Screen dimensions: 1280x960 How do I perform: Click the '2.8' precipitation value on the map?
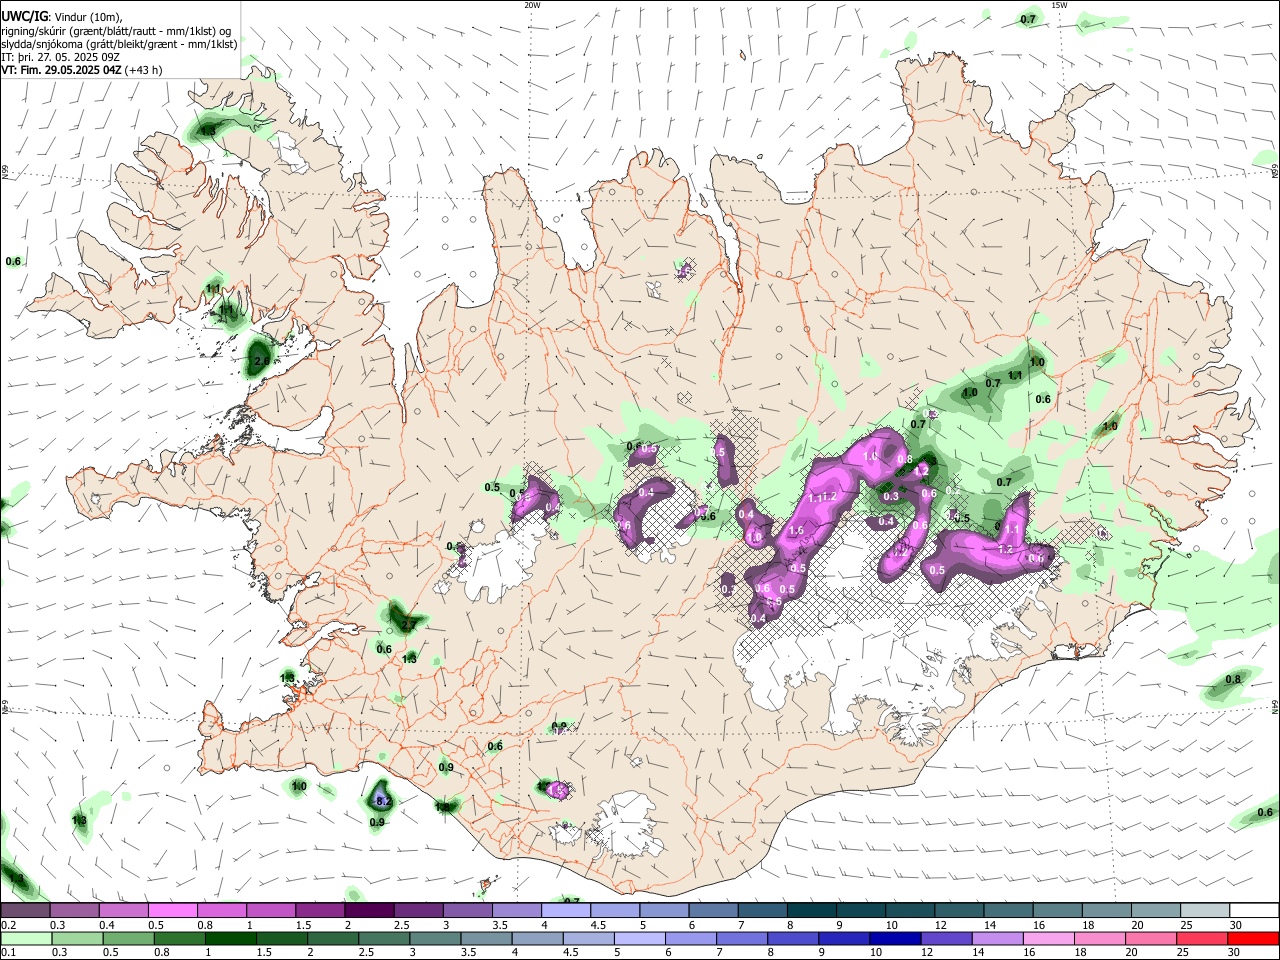(262, 361)
